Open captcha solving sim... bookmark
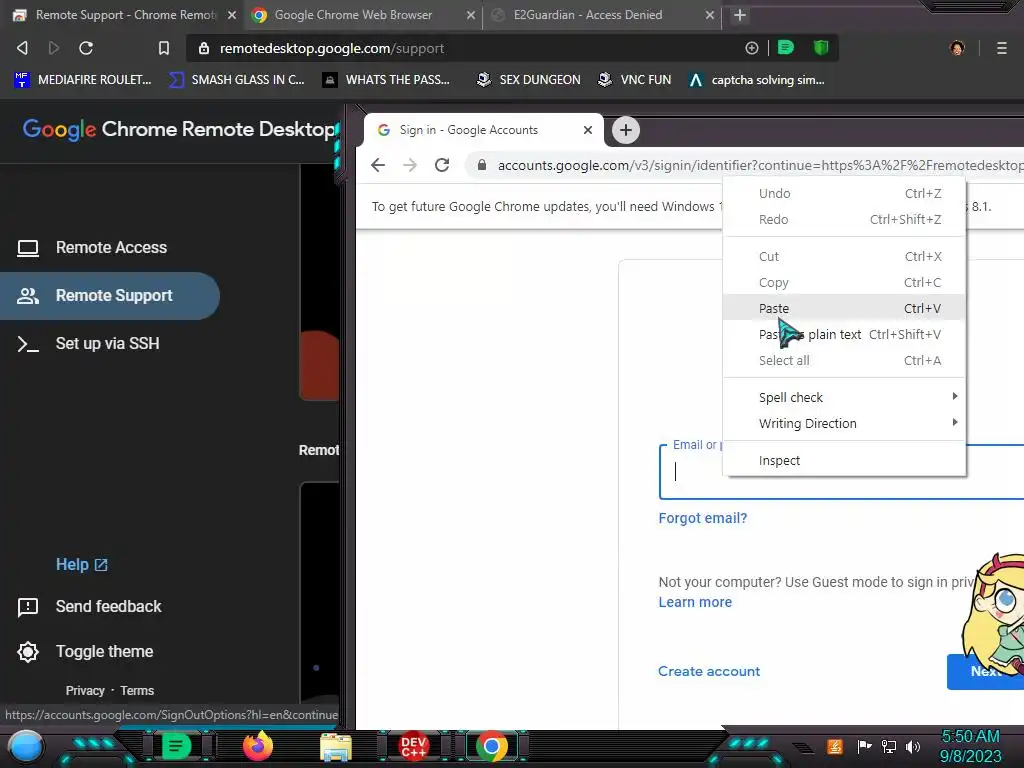This screenshot has width=1024, height=768. coord(757,80)
